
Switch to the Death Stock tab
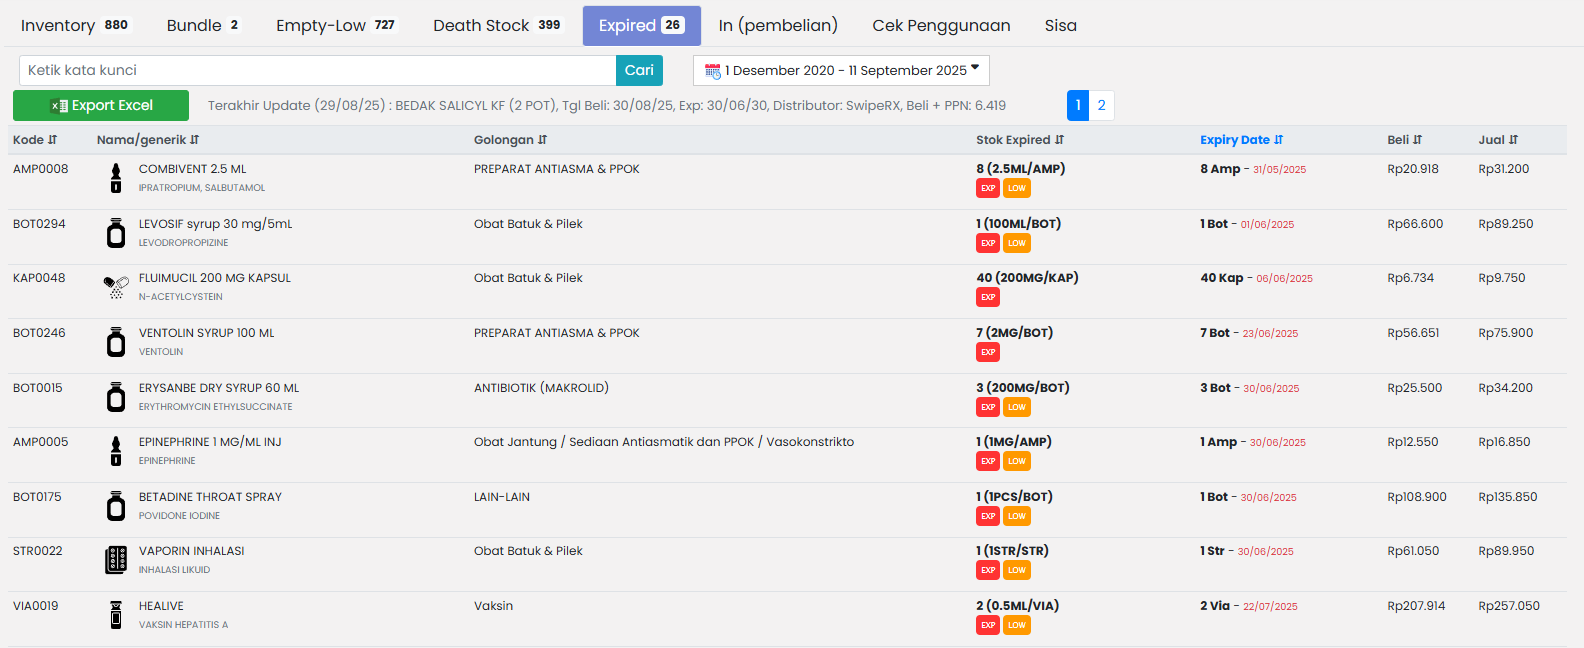[x=497, y=26]
